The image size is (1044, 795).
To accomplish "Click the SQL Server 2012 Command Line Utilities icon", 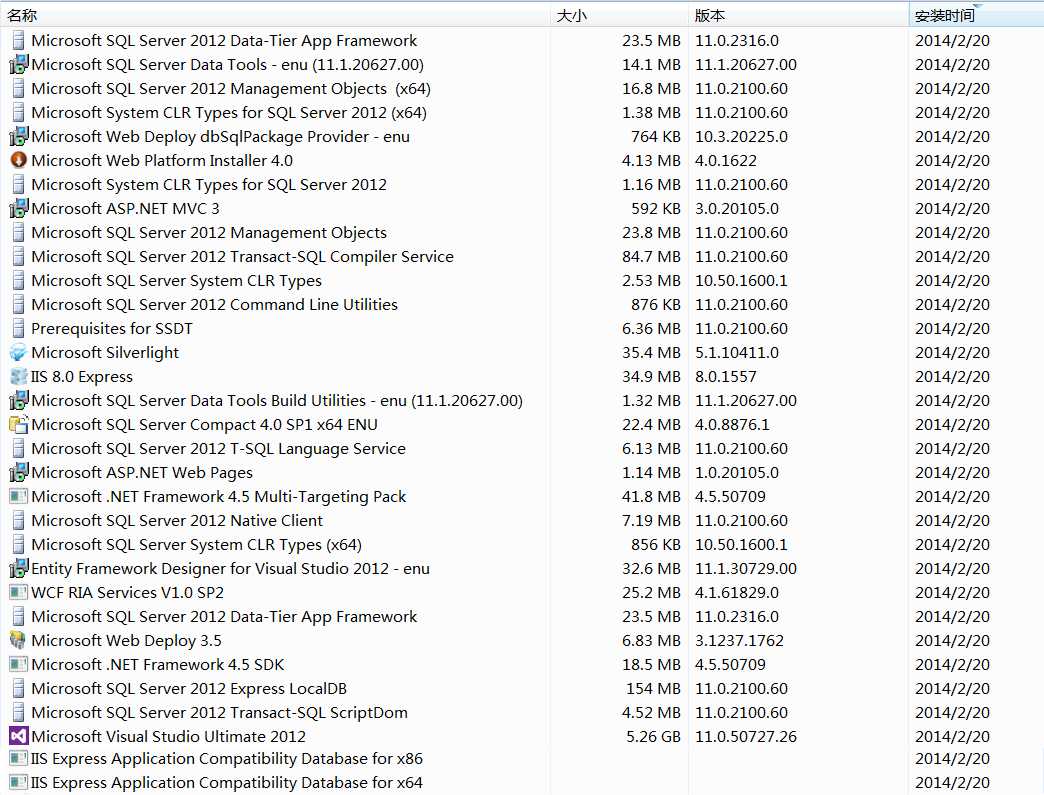I will pos(19,304).
